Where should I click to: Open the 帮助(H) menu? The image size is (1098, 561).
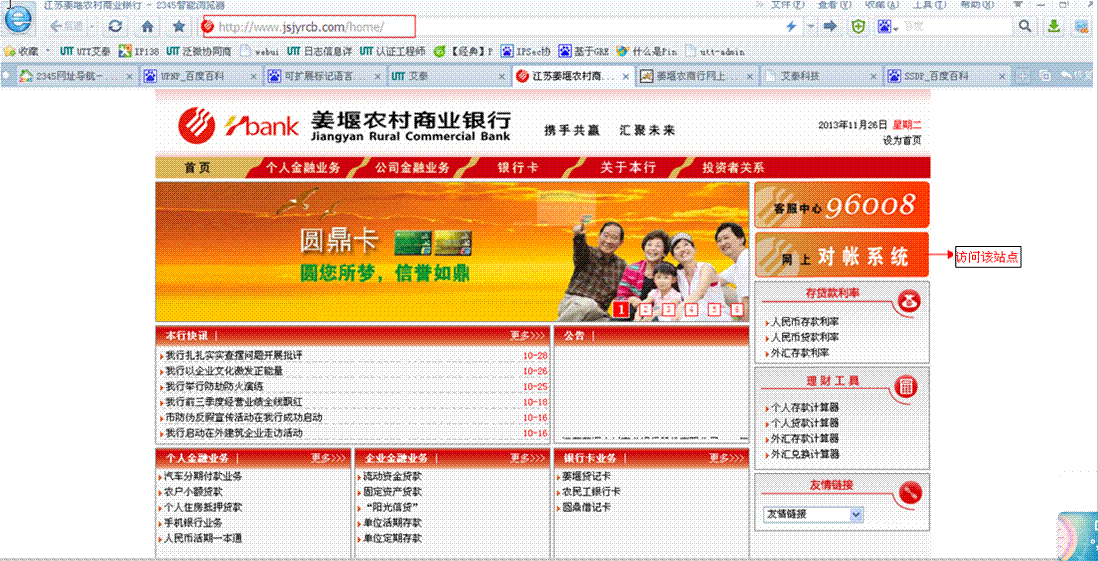tap(978, 4)
